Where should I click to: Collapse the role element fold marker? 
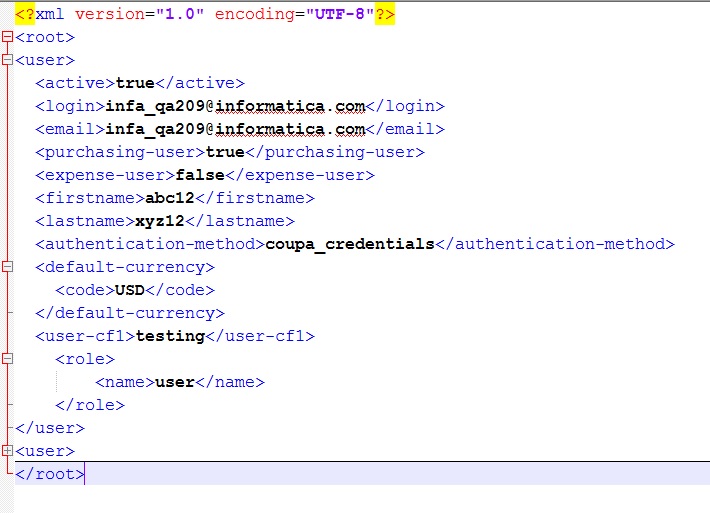(x=7, y=359)
